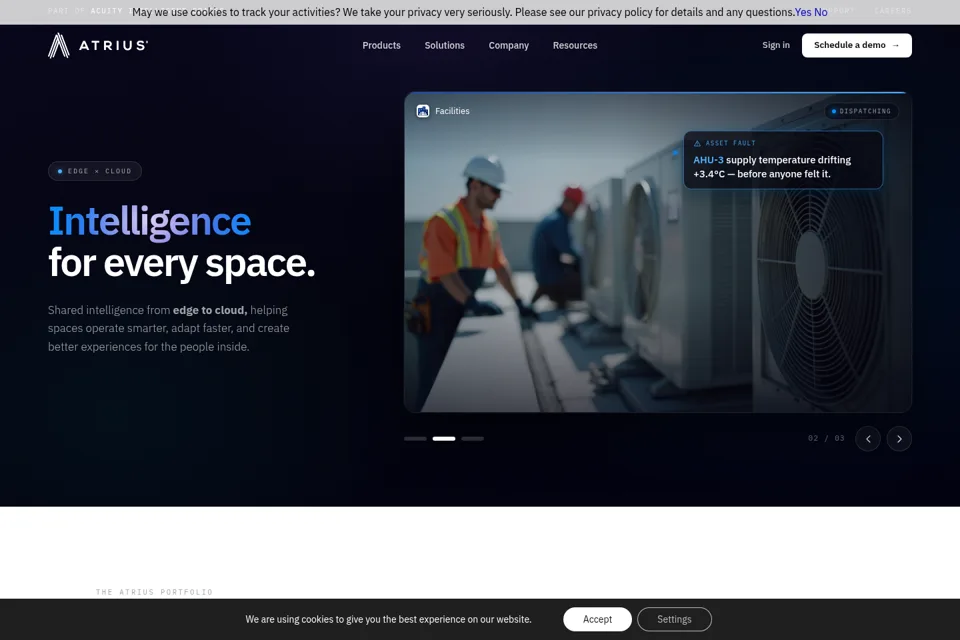Viewport: 960px width, 640px height.
Task: Go to the previous carousel slide
Action: 868,439
